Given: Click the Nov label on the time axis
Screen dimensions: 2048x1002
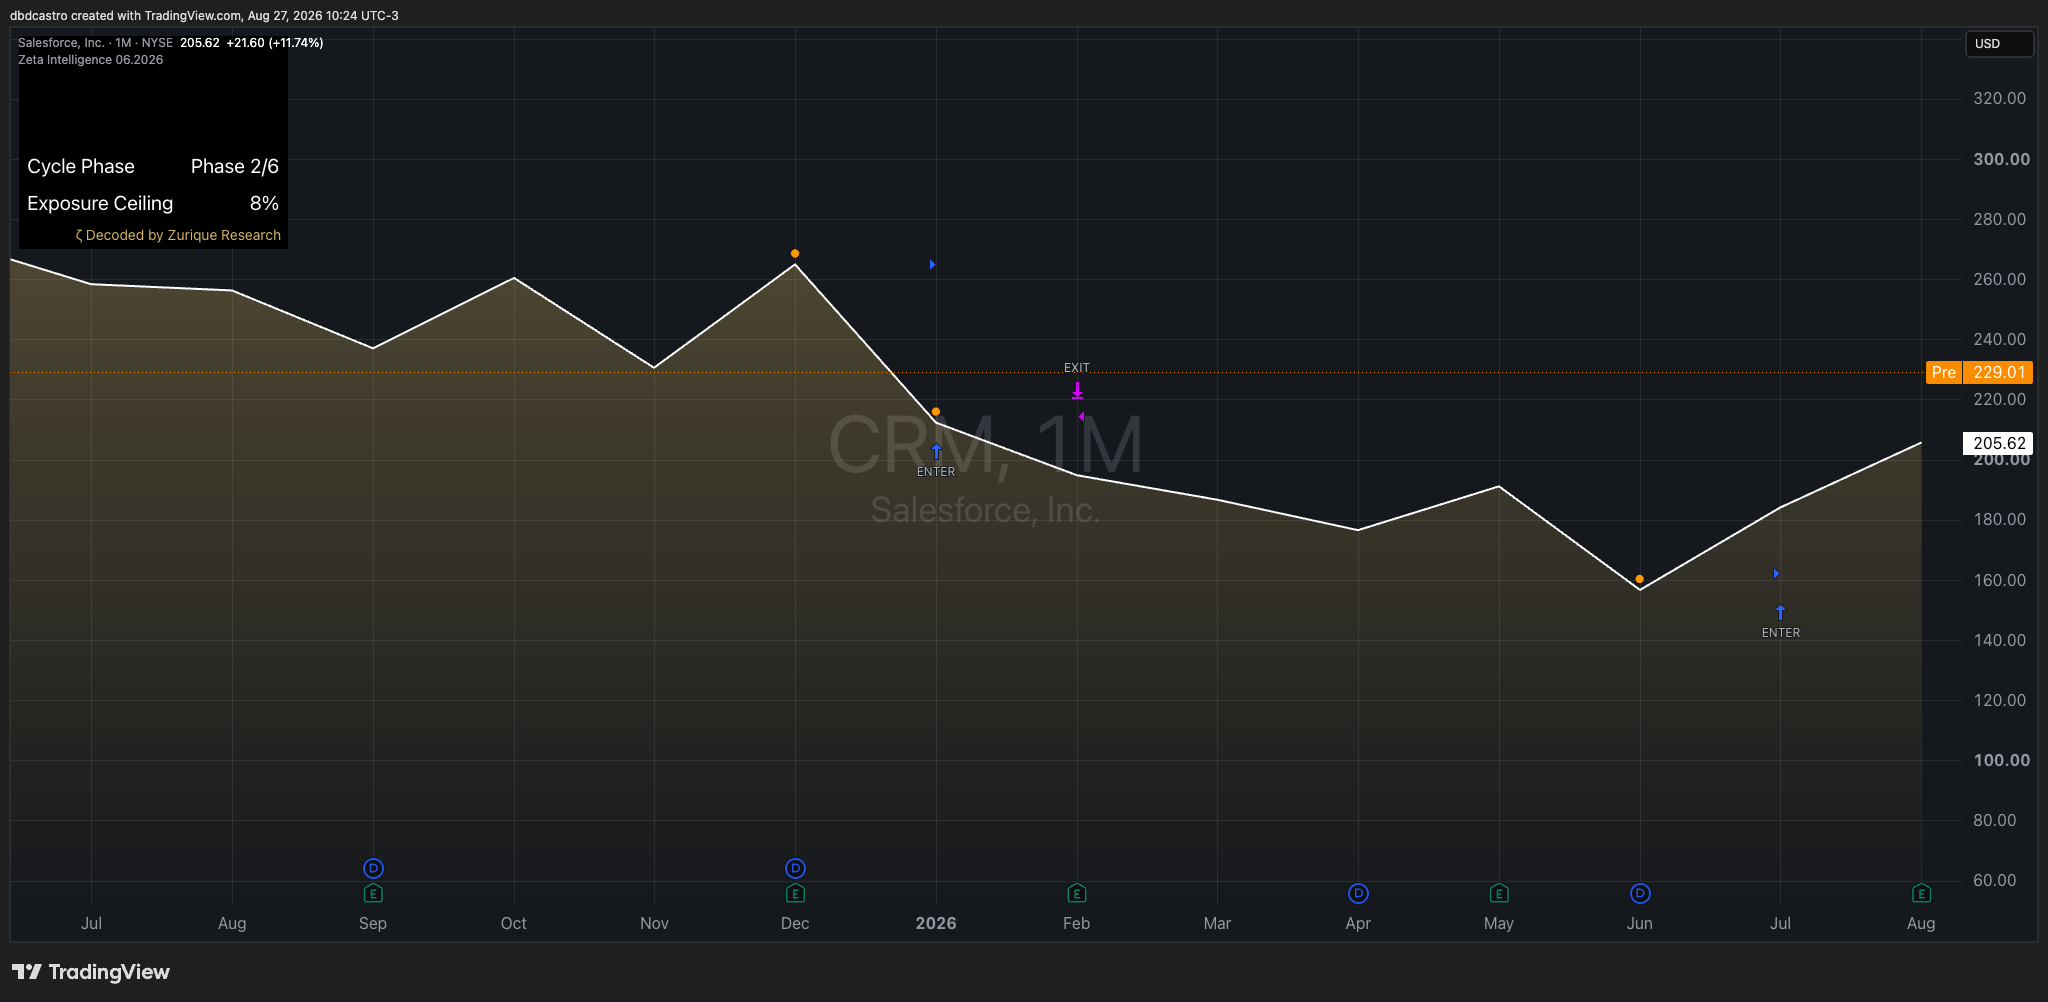Looking at the screenshot, I should [x=654, y=923].
